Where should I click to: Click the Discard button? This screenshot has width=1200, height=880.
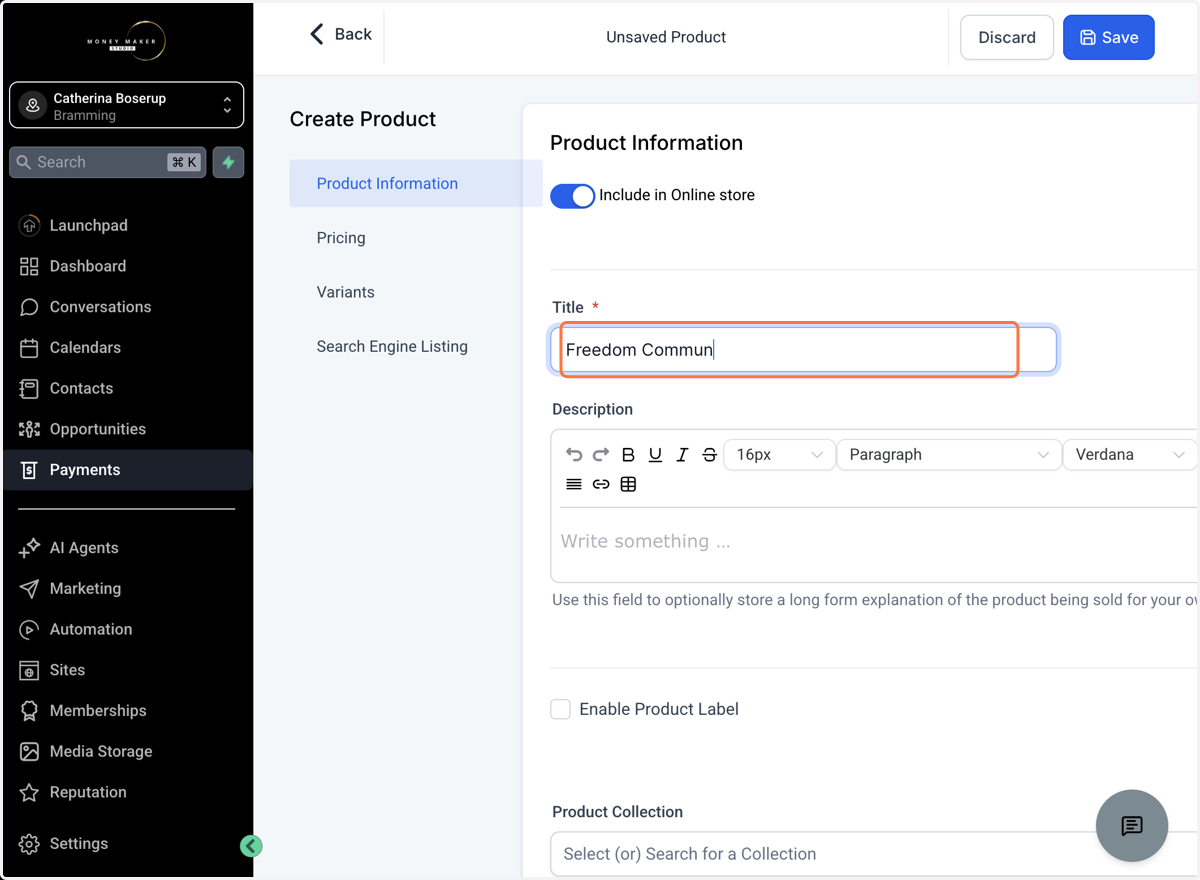(x=1007, y=37)
